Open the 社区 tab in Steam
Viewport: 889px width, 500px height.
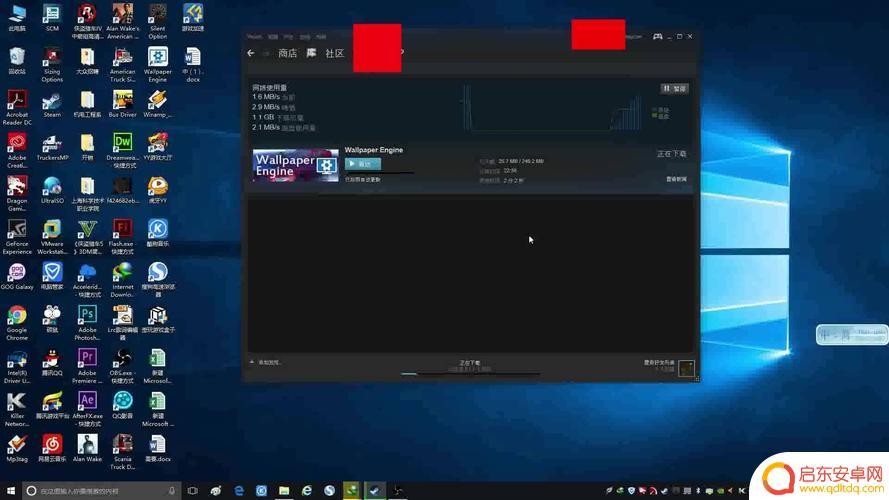point(335,53)
